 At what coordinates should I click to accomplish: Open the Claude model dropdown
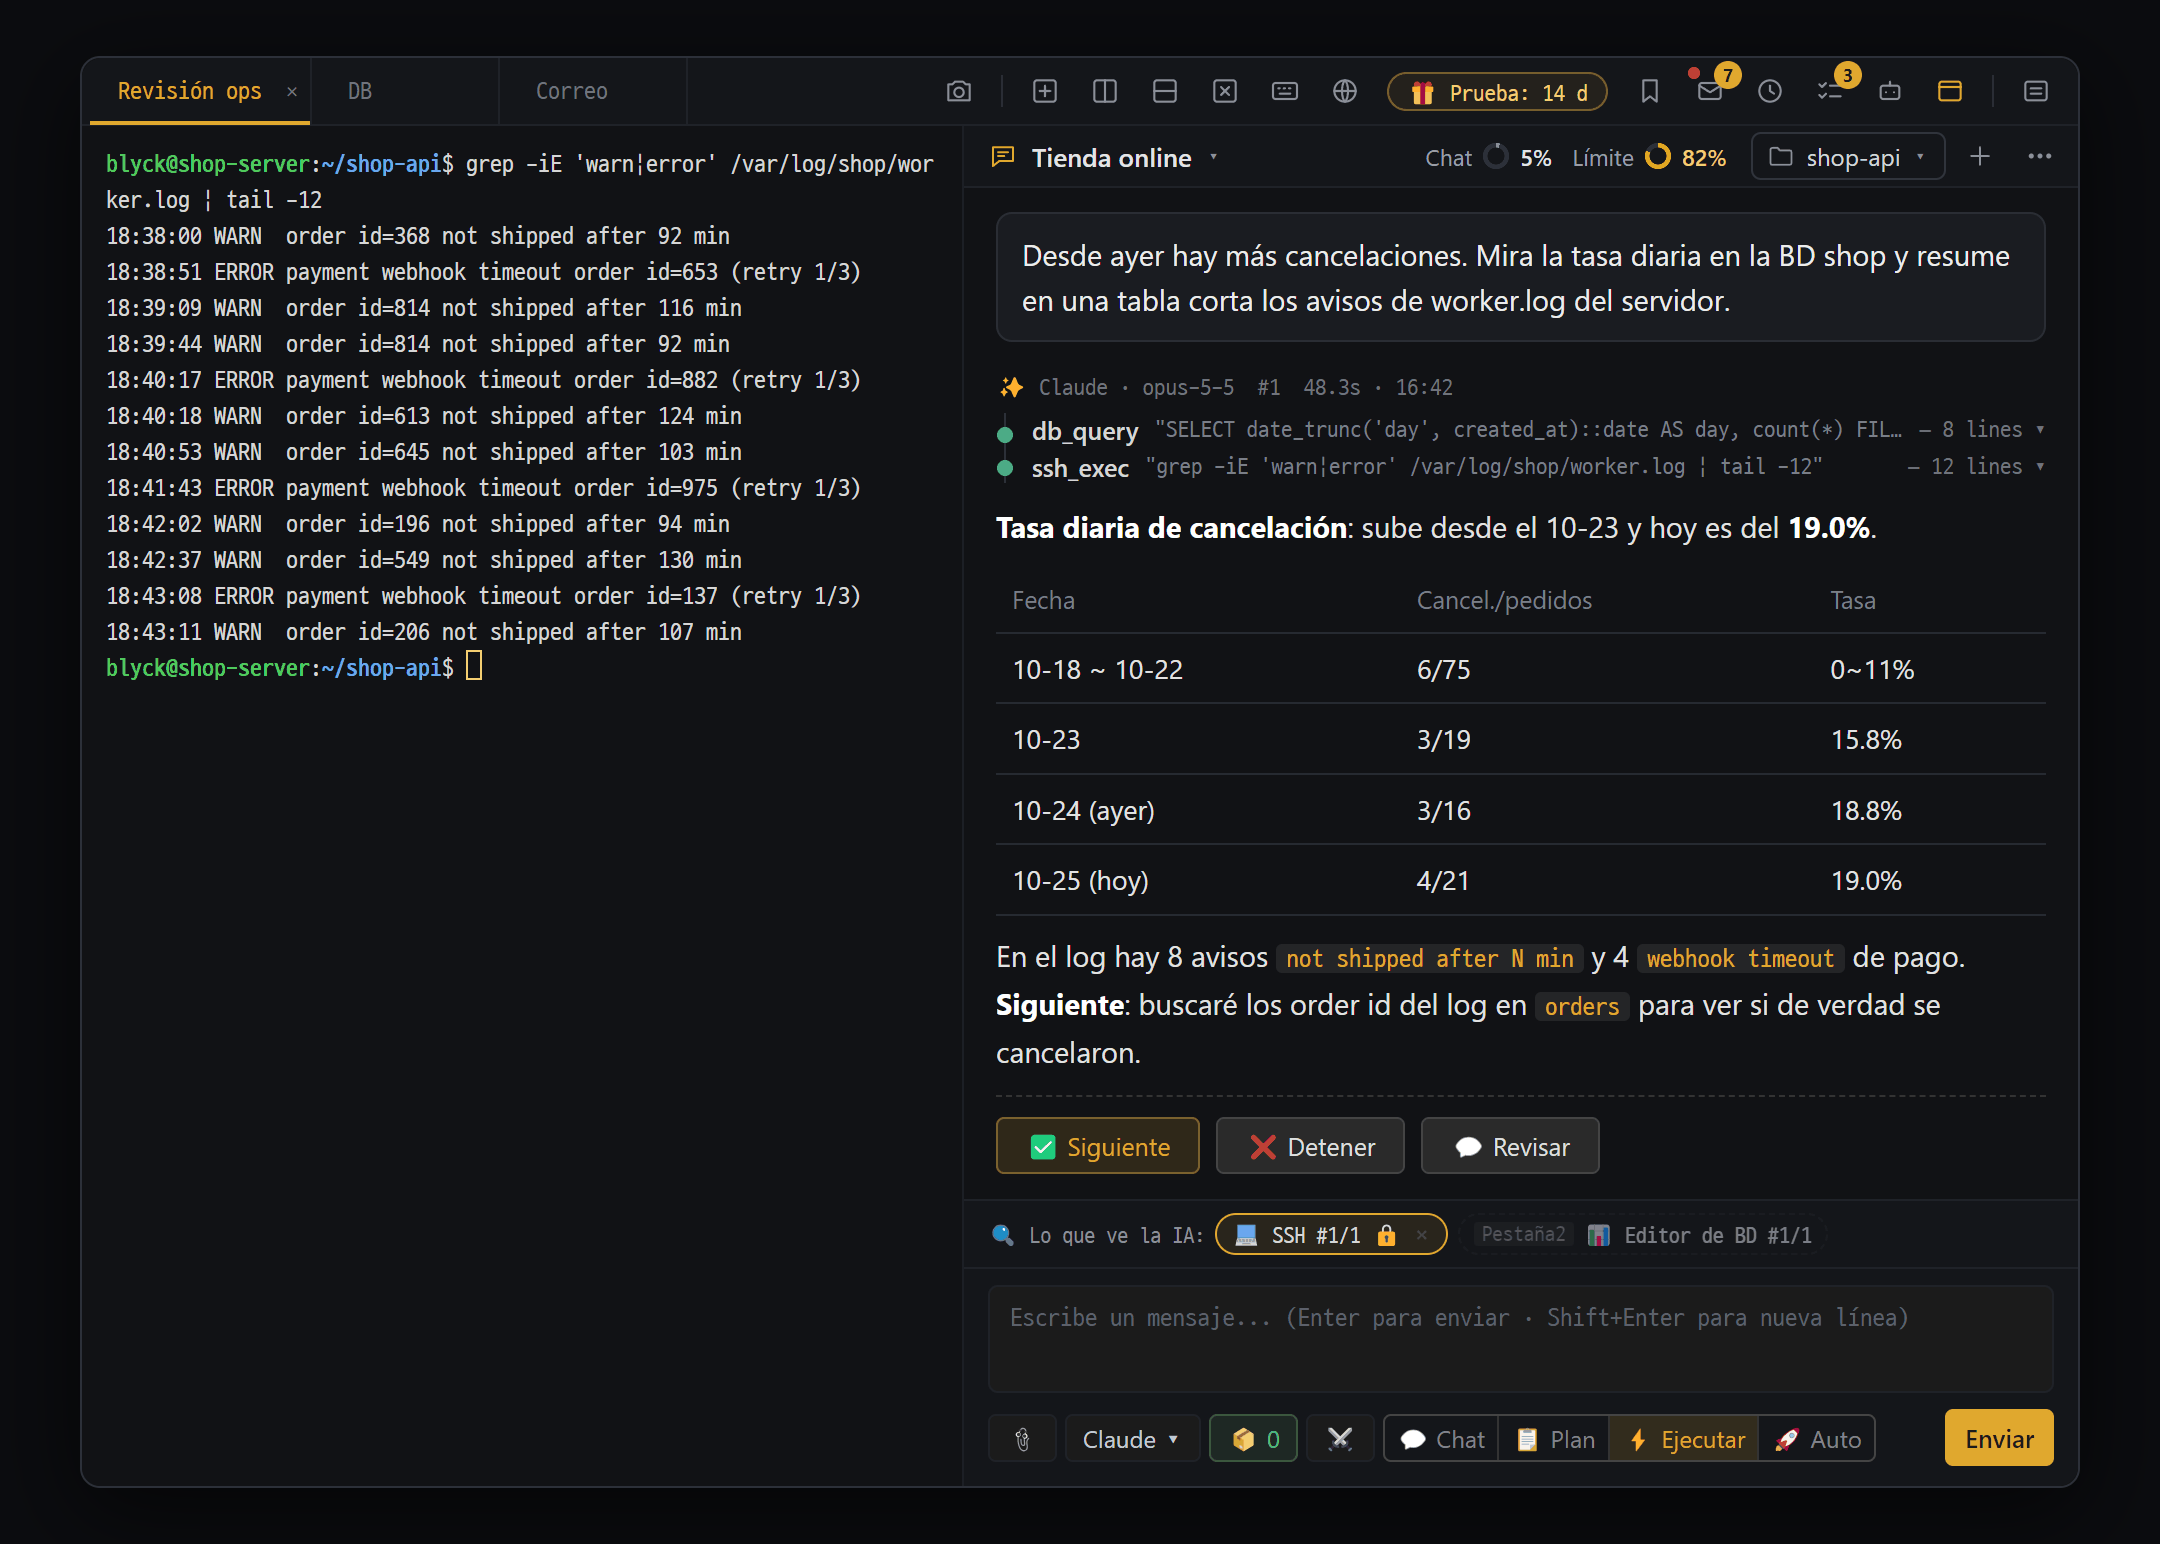point(1131,1439)
